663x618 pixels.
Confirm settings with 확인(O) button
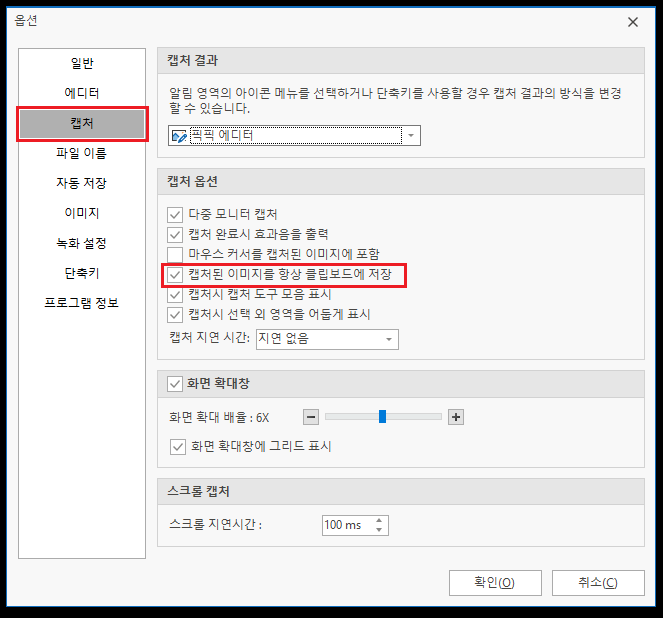tap(495, 583)
